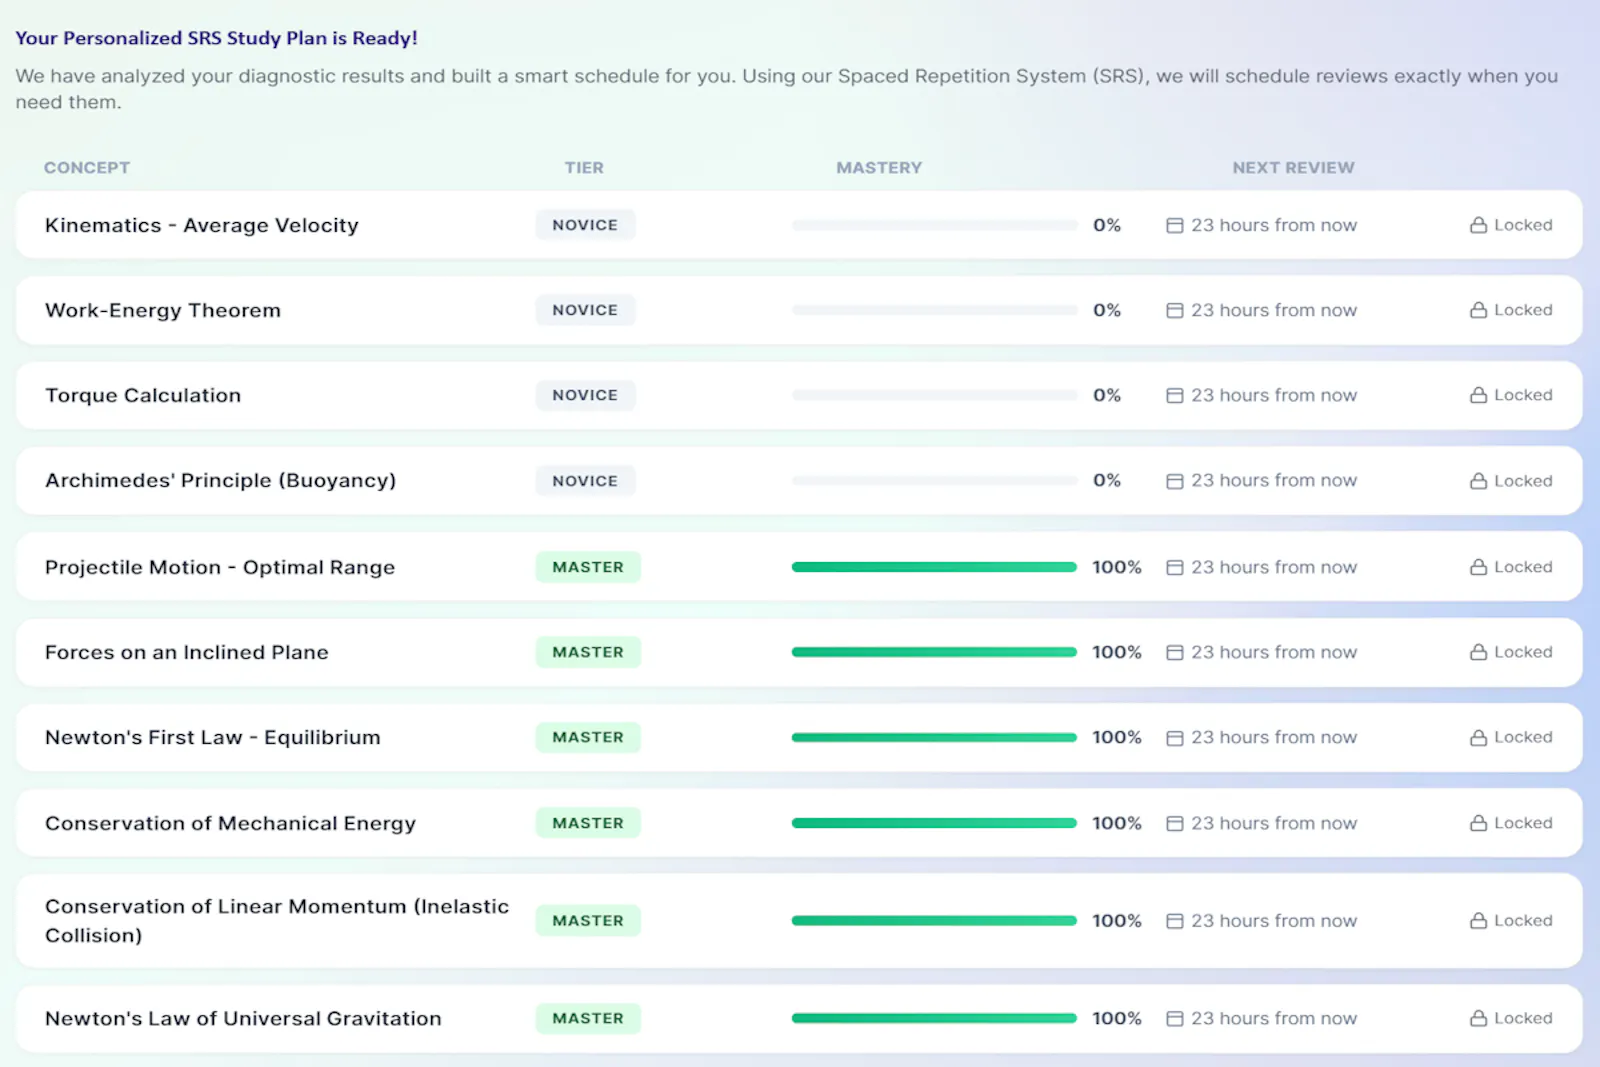Click the NOVICE badge for Torque Calculation
This screenshot has width=1600, height=1067.
585,395
